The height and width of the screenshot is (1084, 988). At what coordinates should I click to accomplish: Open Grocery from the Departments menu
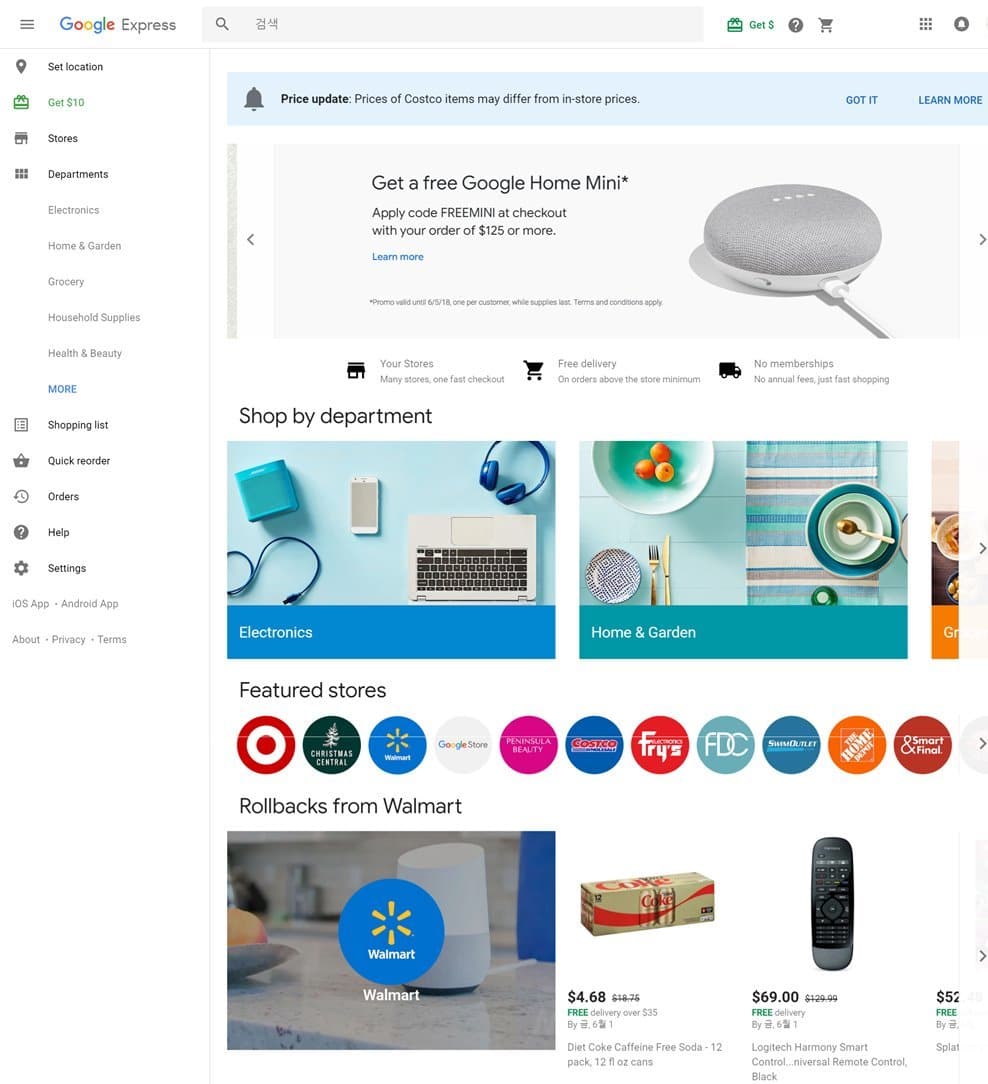tap(66, 282)
